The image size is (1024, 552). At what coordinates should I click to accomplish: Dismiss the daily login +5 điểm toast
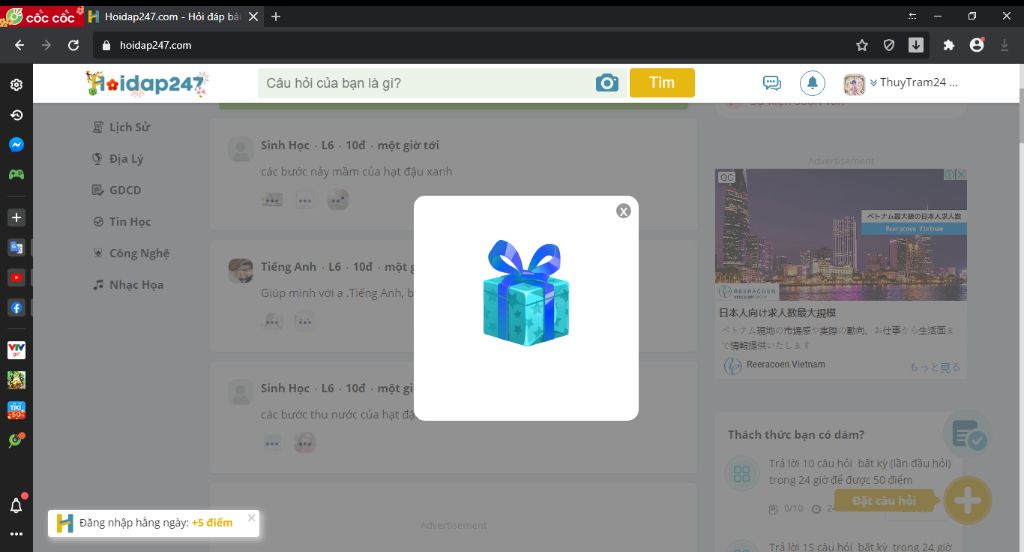tap(251, 518)
